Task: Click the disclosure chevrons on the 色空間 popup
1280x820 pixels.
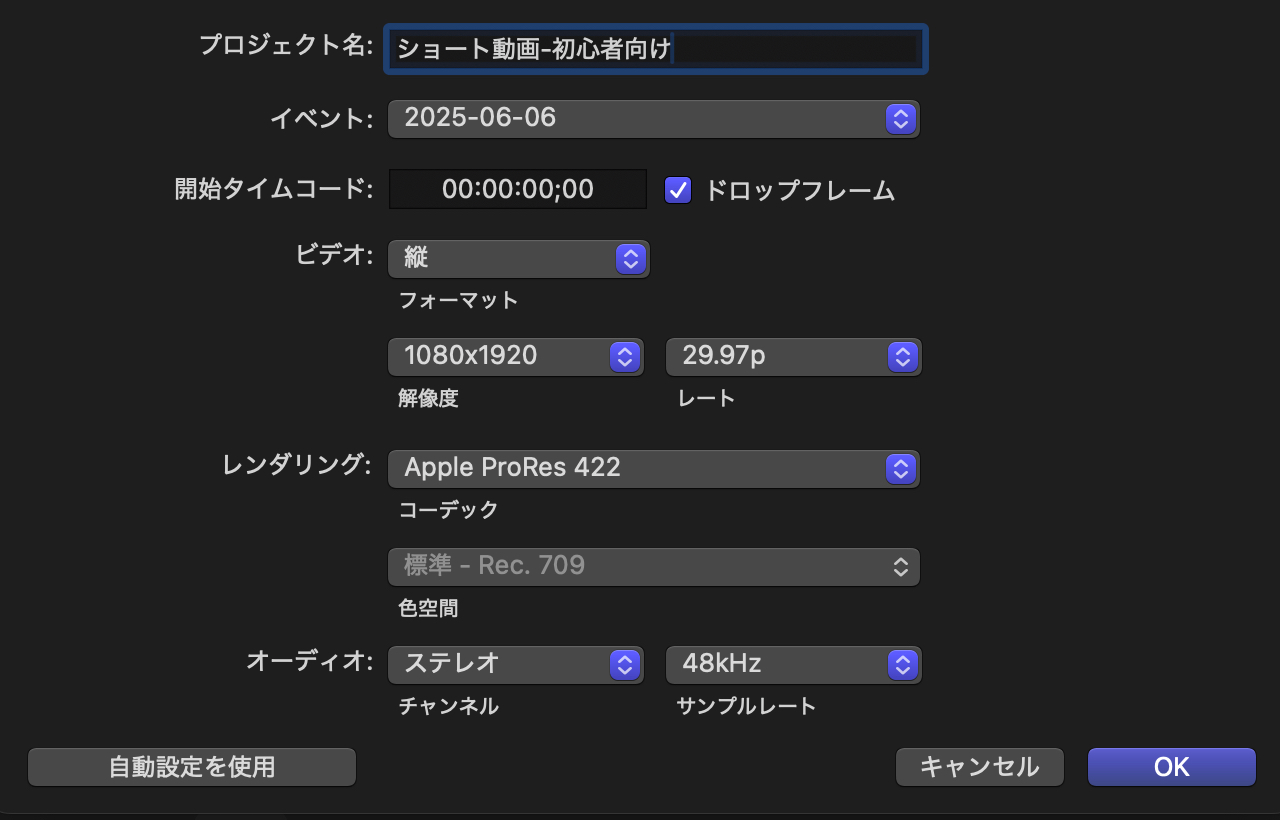Action: tap(901, 566)
